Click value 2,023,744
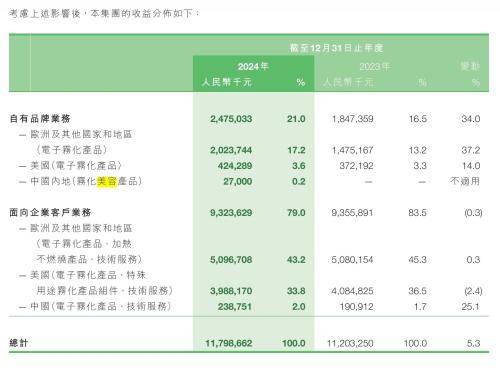The width and height of the screenshot is (500, 368). coord(231,150)
